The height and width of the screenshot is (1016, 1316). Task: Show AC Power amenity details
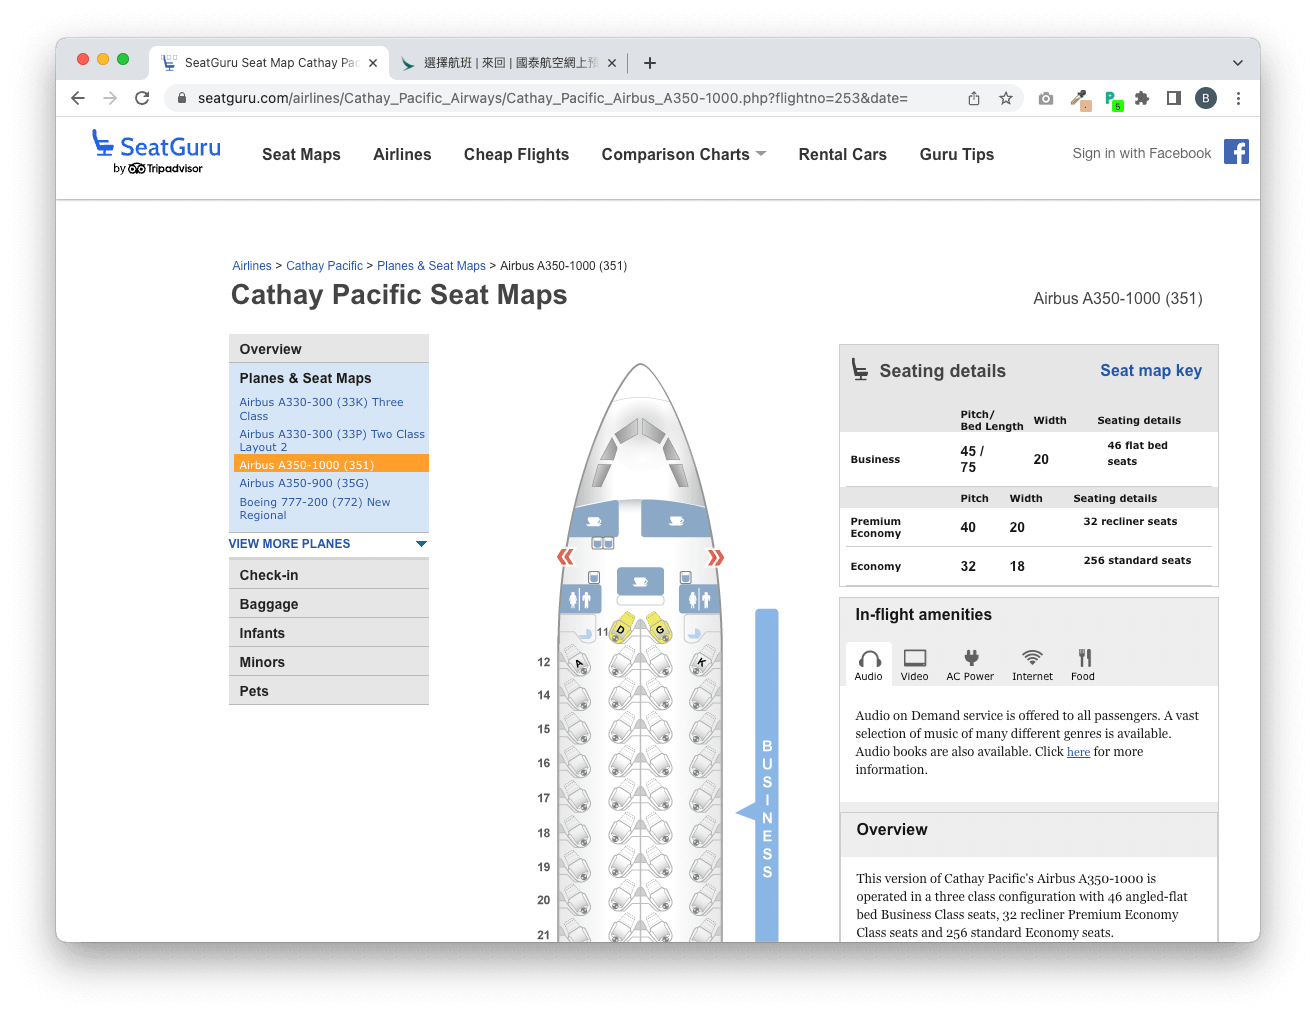click(970, 659)
